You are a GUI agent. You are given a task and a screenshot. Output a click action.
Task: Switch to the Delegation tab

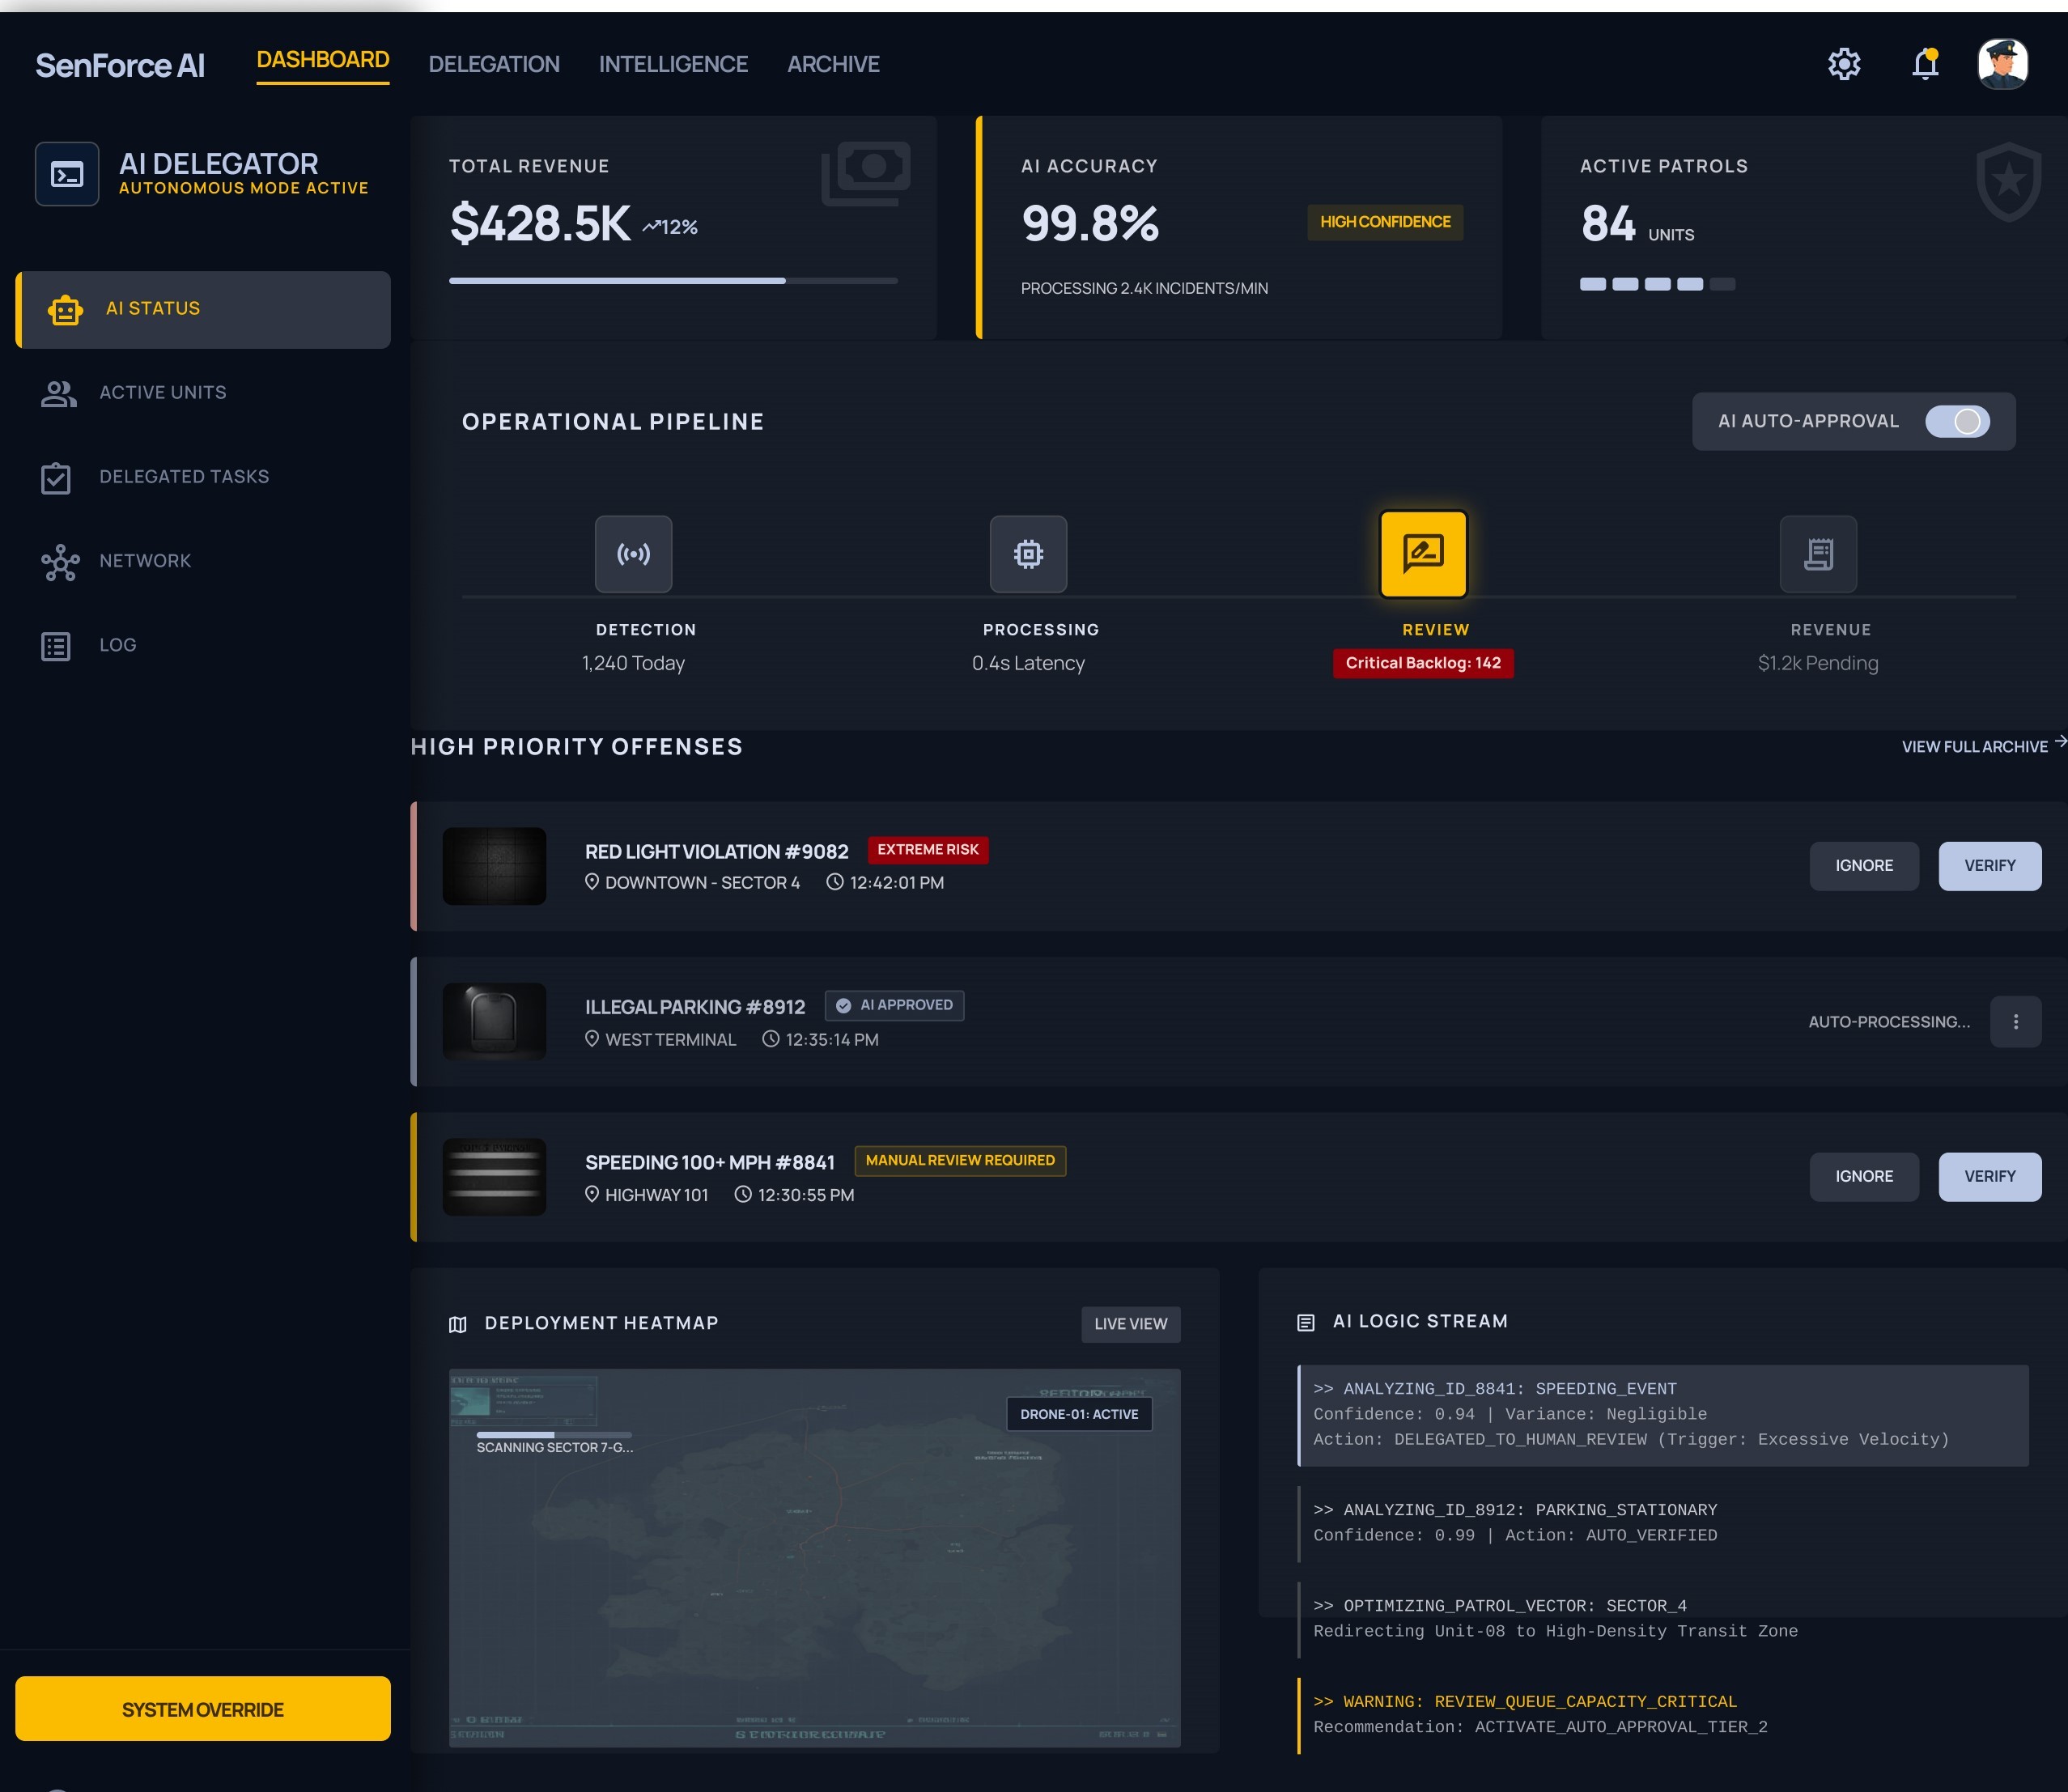pos(494,64)
